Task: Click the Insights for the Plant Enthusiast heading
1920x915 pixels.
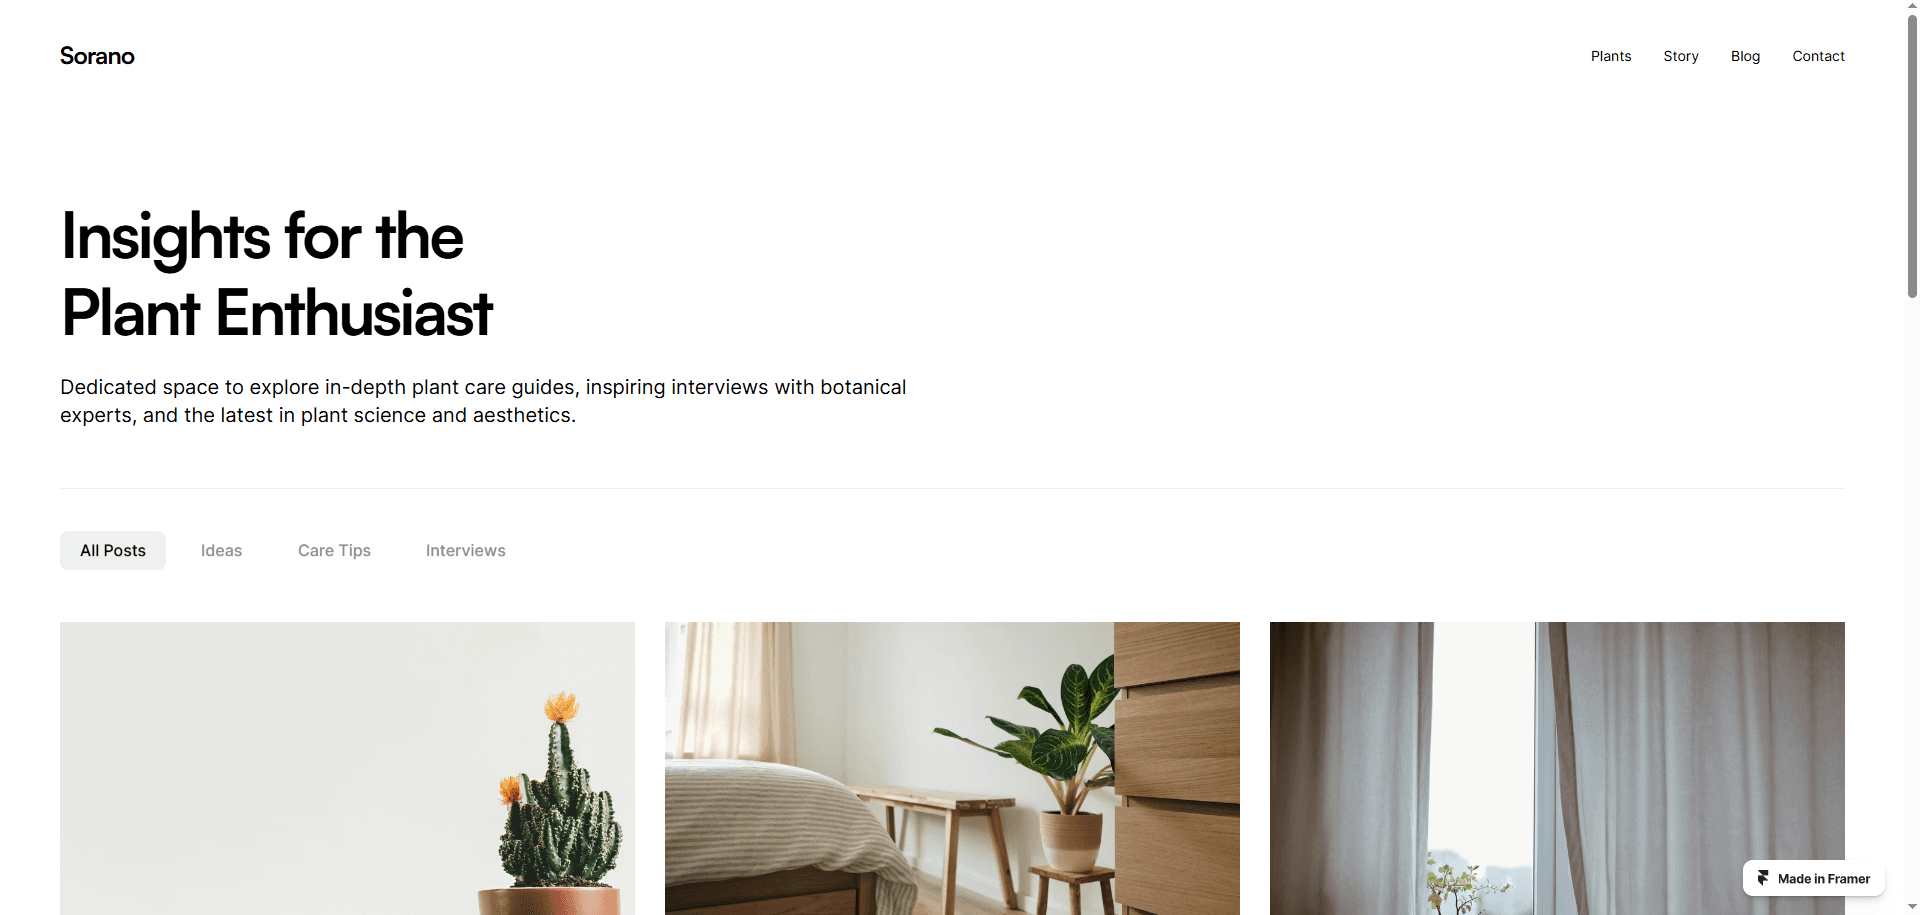Action: coord(277,274)
